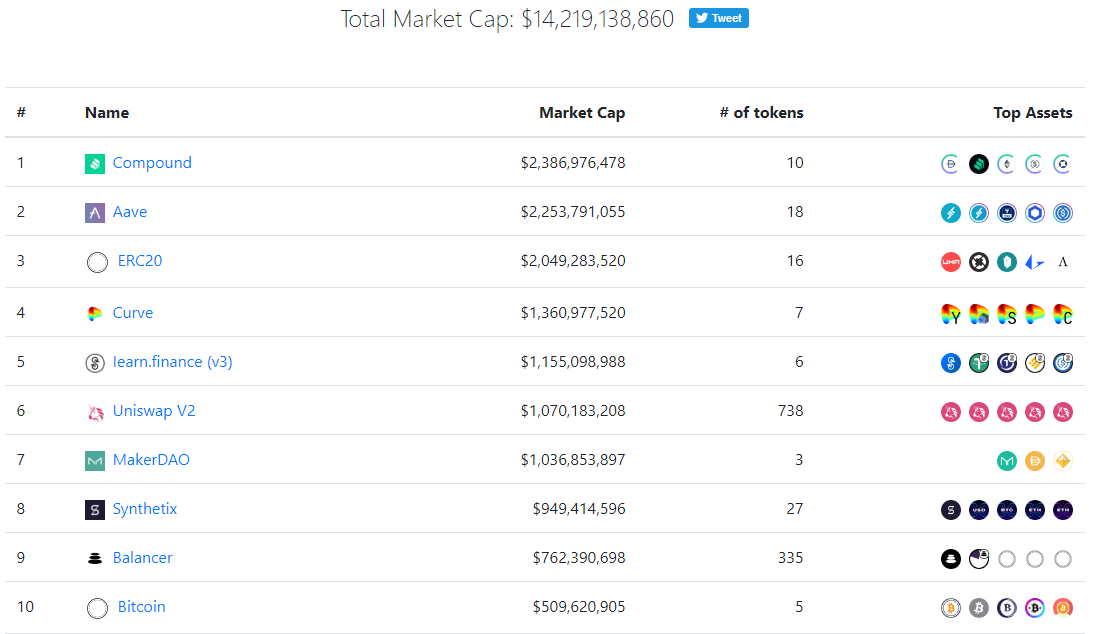Select the Total Market Cap heading text
Image resolution: width=1097 pixels, height=634 pixels.
coord(507,19)
